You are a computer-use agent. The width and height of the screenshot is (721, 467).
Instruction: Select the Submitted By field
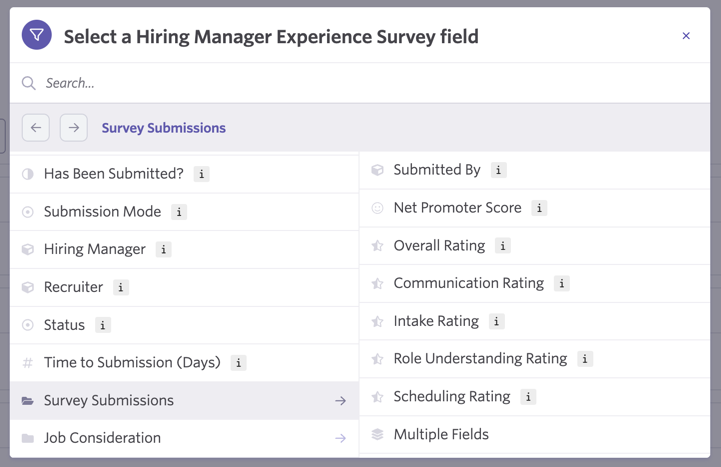pyautogui.click(x=535, y=170)
